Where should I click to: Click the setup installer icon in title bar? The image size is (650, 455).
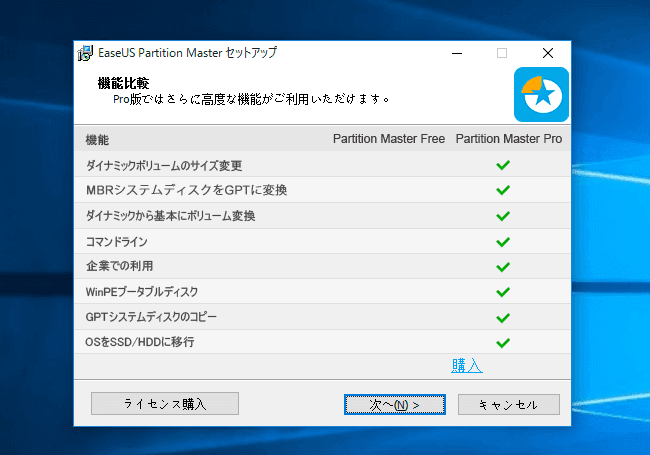85,53
